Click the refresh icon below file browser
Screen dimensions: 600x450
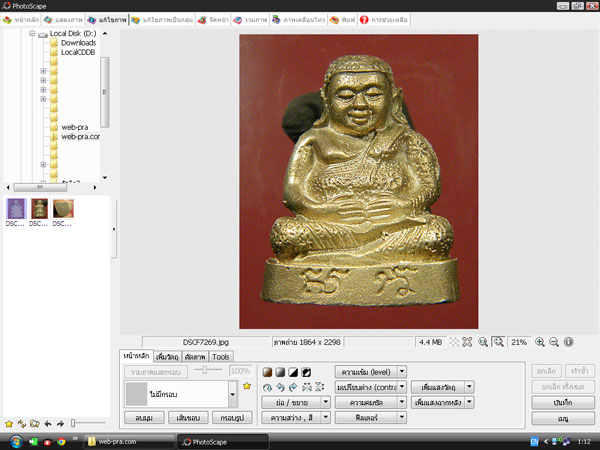coord(22,424)
